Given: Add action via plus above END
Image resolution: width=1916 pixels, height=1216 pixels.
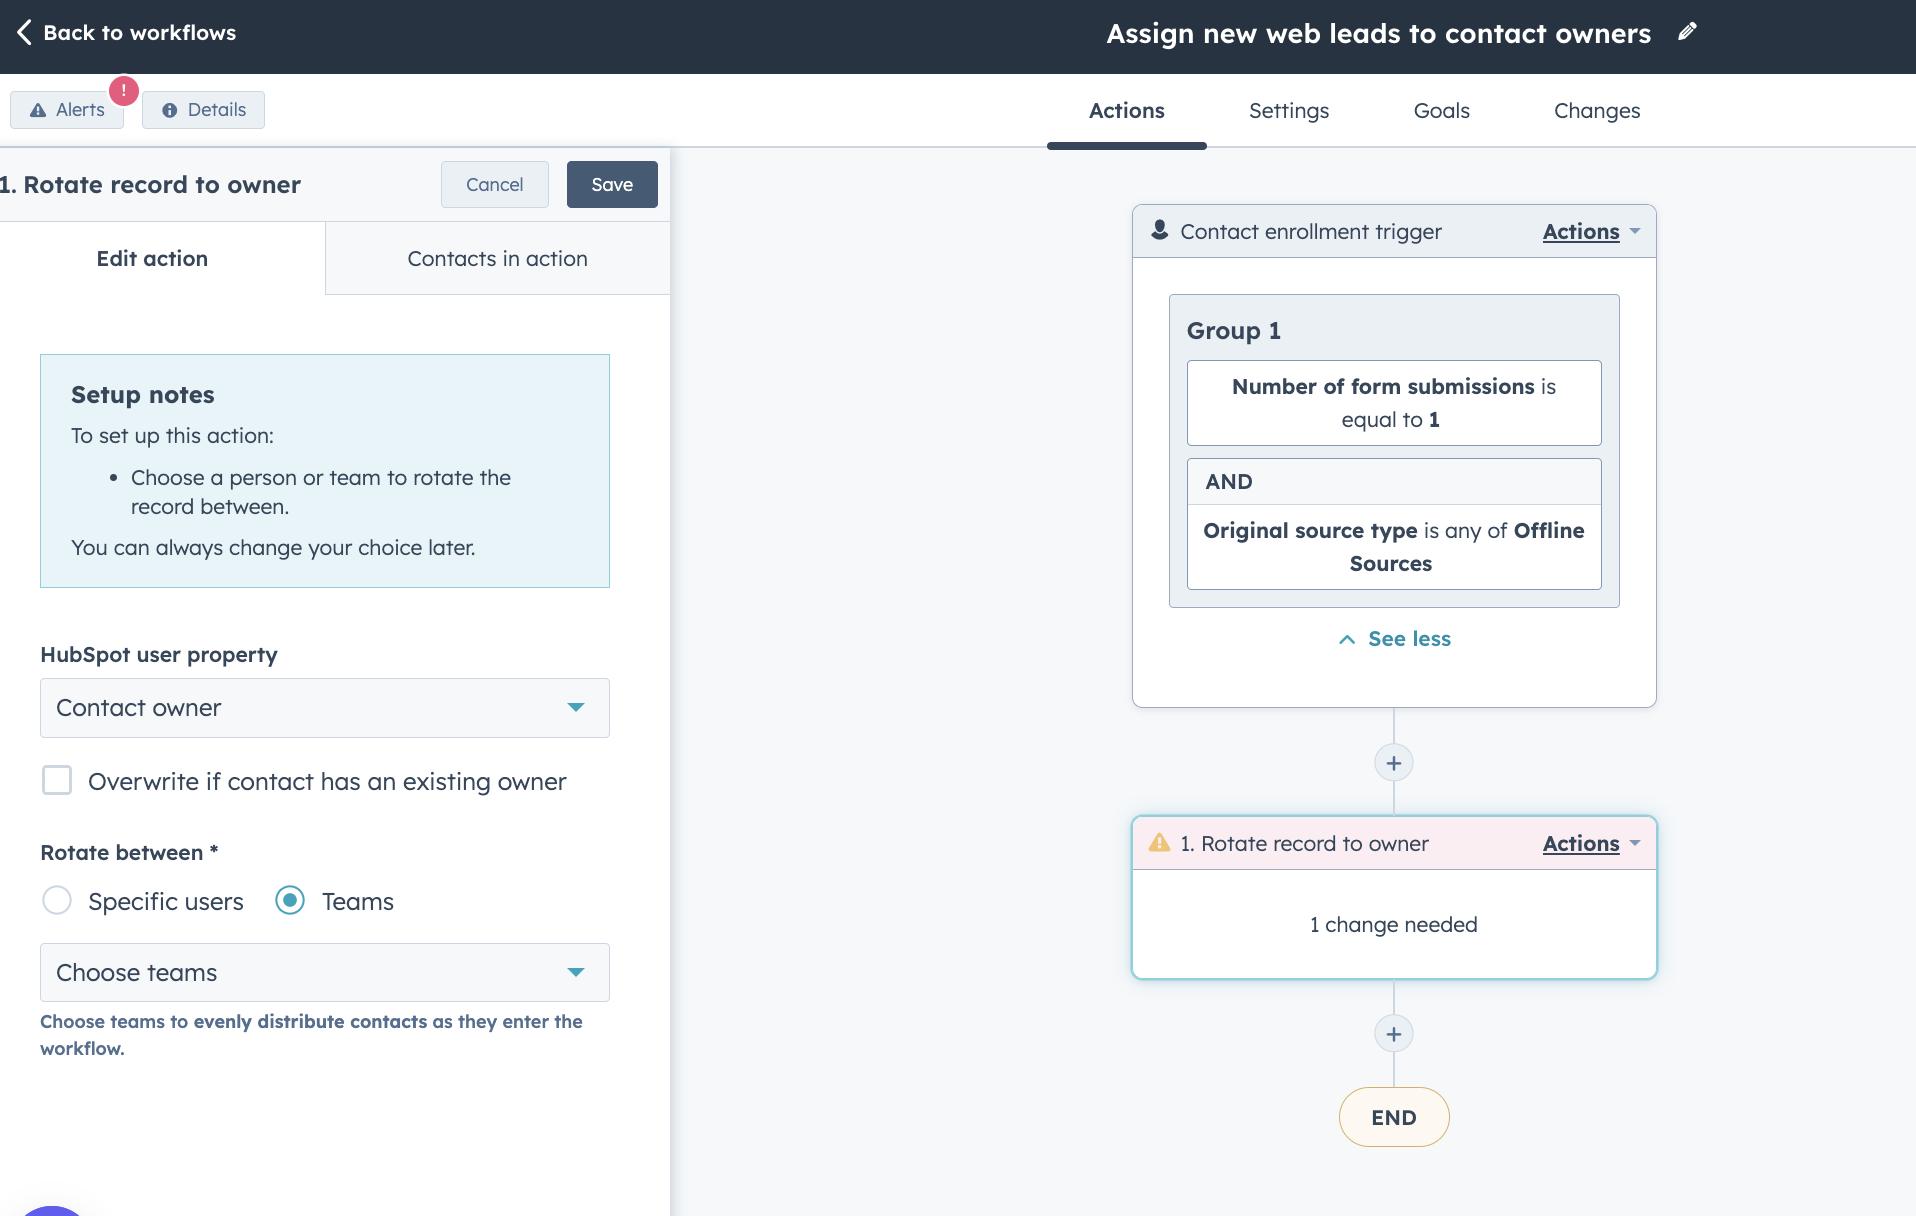Looking at the screenshot, I should pyautogui.click(x=1393, y=1034).
